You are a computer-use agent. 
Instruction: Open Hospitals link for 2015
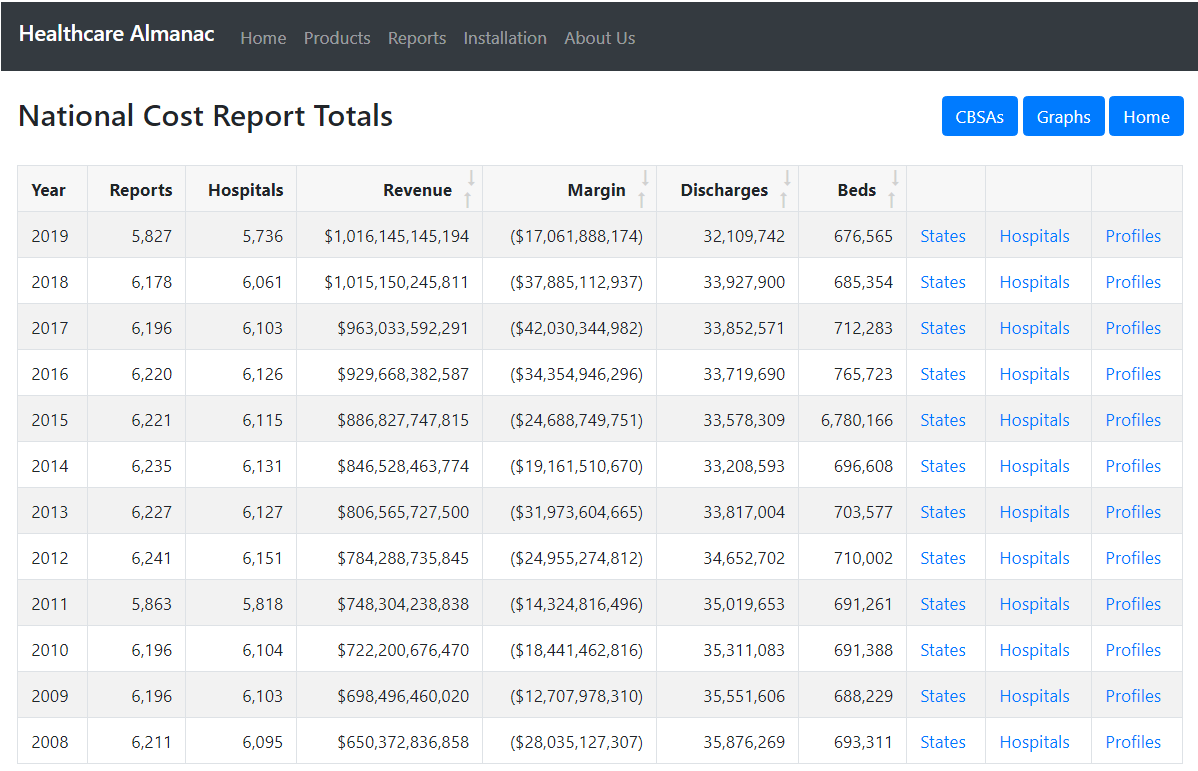pos(1034,420)
